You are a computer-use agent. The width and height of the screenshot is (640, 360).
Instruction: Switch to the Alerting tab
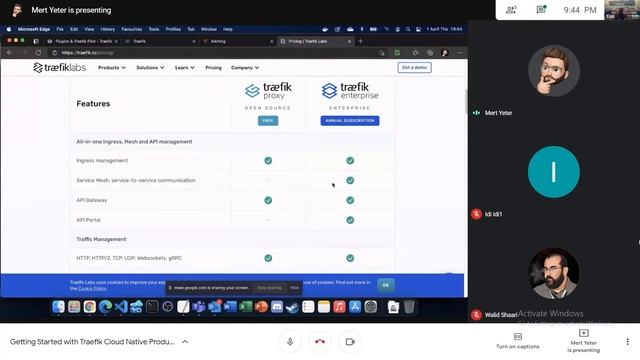237,41
